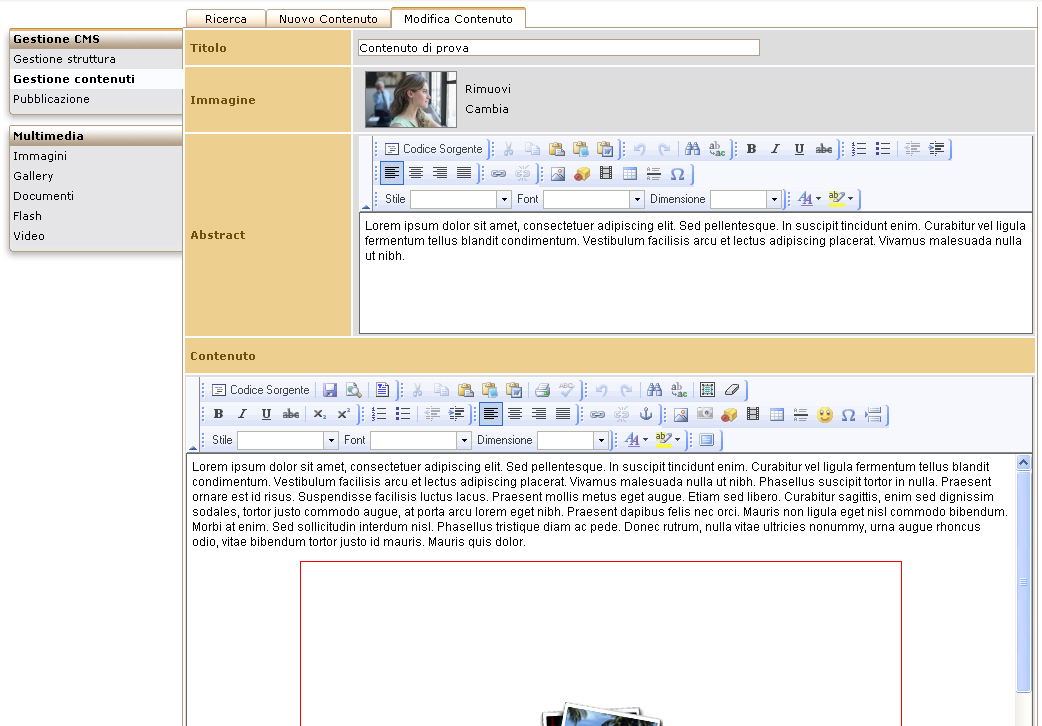Image resolution: width=1042 pixels, height=726 pixels.
Task: Open Replace in the Abstract editor toolbar
Action: click(x=716, y=149)
